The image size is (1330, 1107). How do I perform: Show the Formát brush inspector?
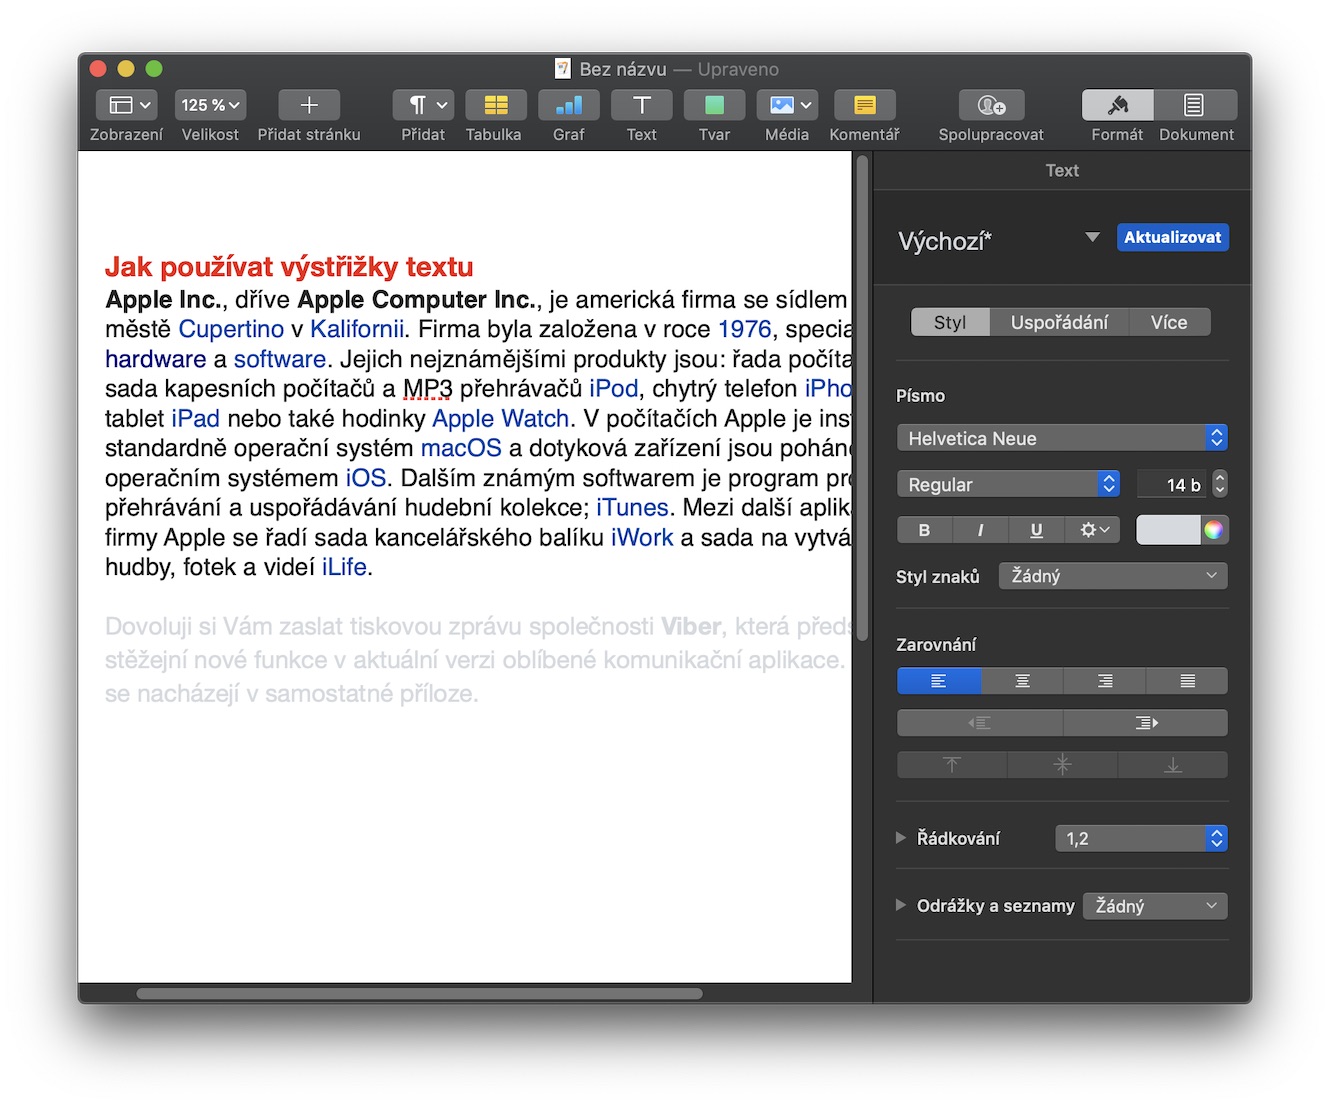(1118, 105)
